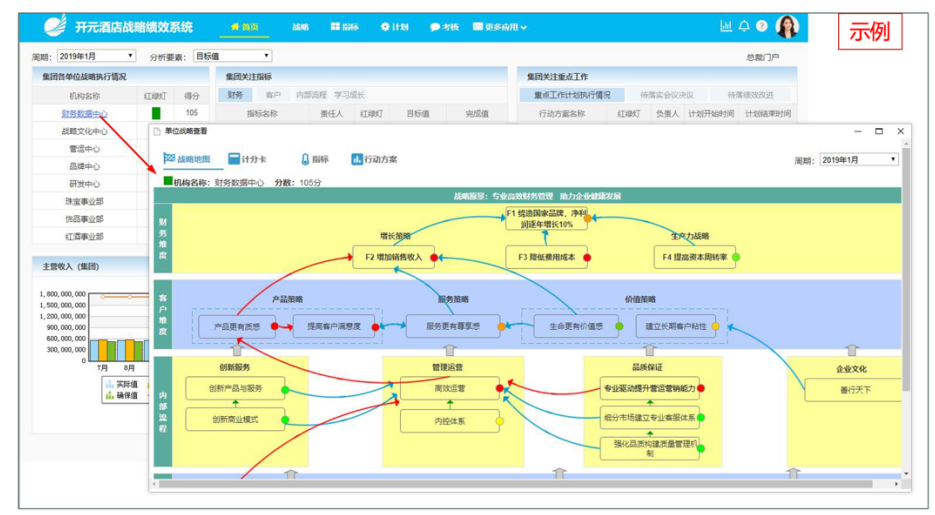The height and width of the screenshot is (515, 935).
Task: Select 品牌中心 in the organization list
Action: point(85,166)
